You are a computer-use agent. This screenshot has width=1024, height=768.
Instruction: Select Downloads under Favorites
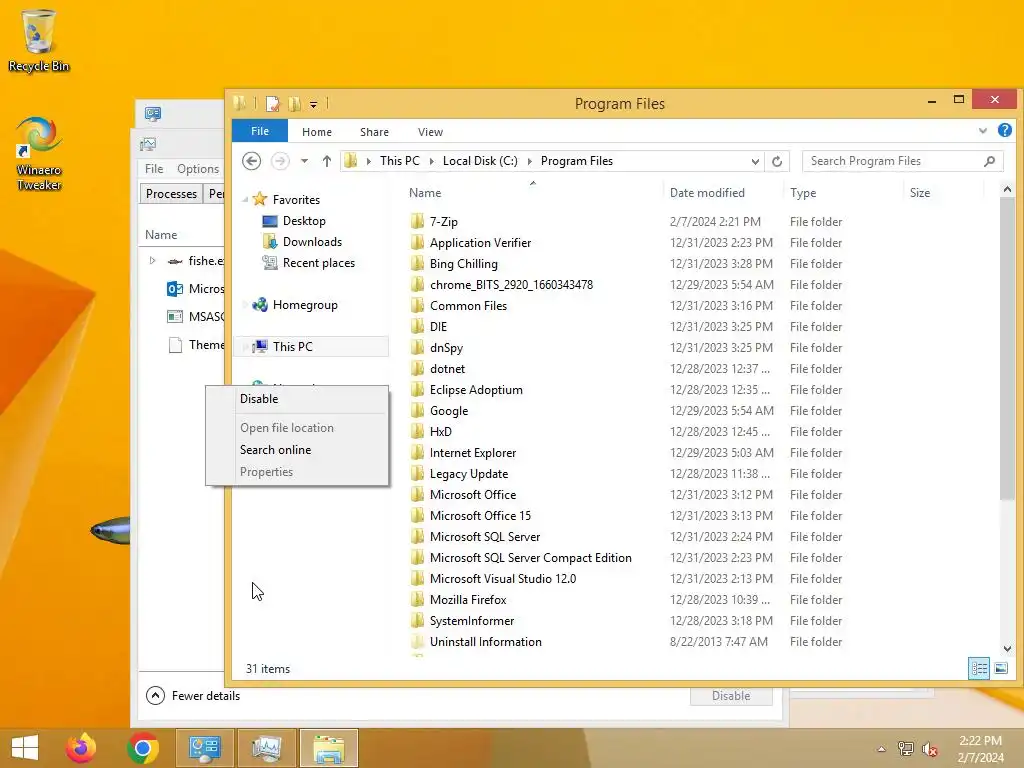[312, 242]
